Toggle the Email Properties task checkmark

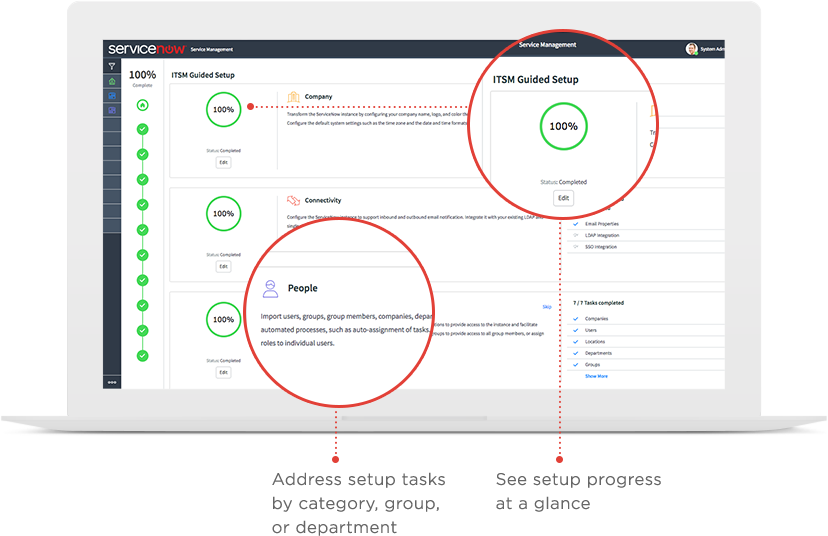click(x=576, y=224)
